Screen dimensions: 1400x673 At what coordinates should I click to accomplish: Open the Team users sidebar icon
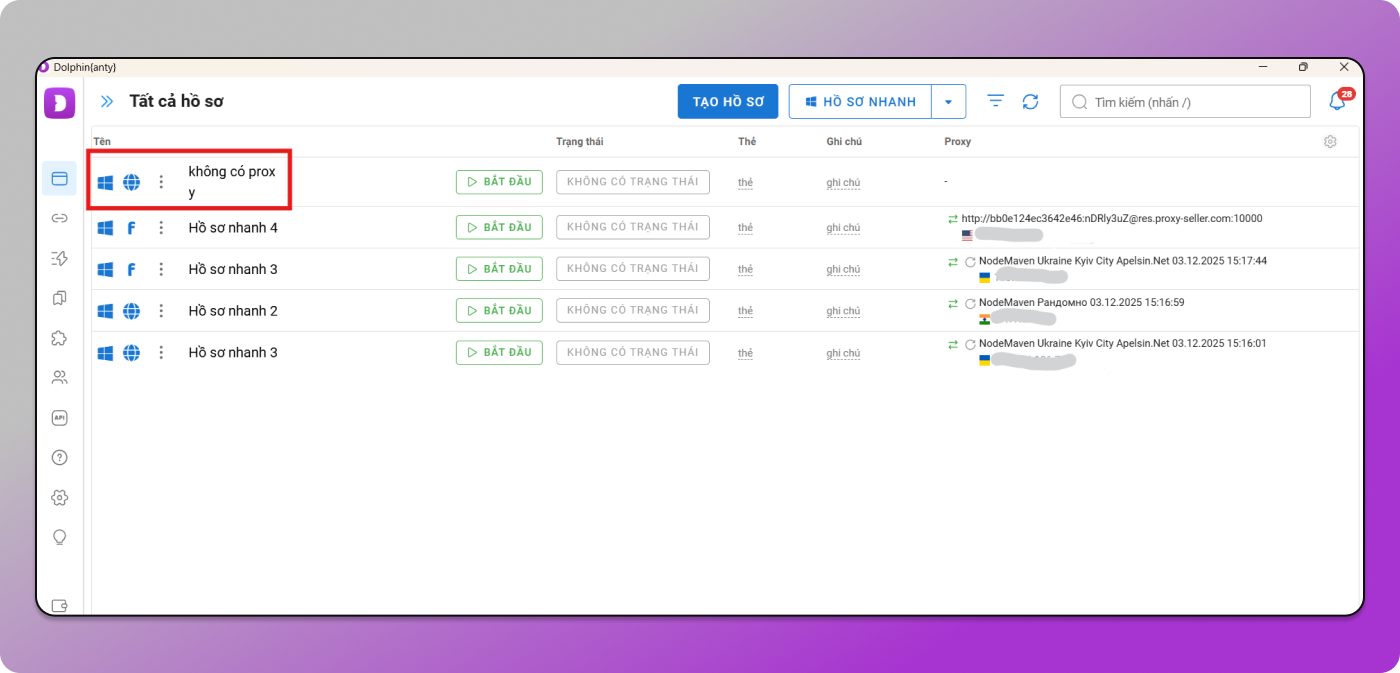[59, 378]
